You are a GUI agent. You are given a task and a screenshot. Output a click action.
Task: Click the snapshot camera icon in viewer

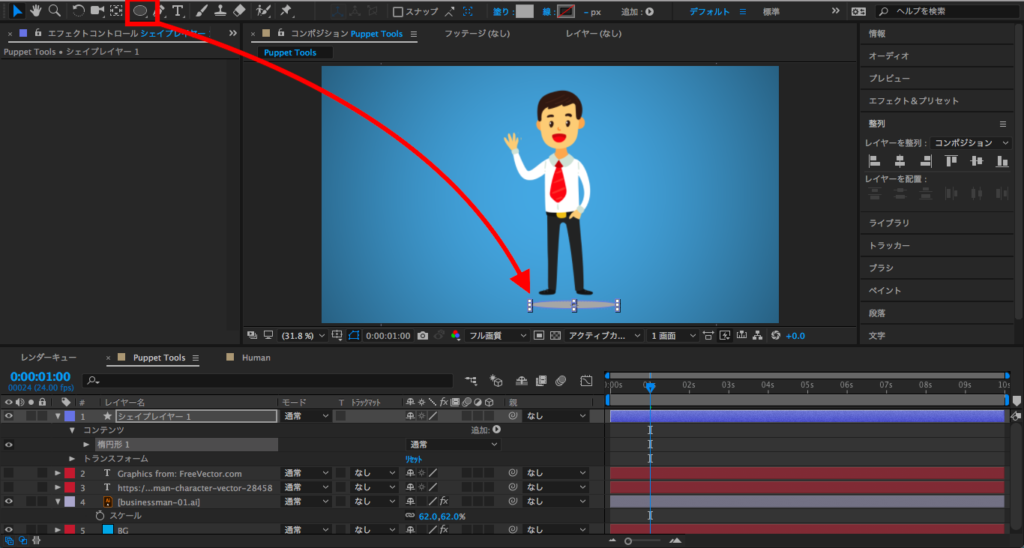423,335
